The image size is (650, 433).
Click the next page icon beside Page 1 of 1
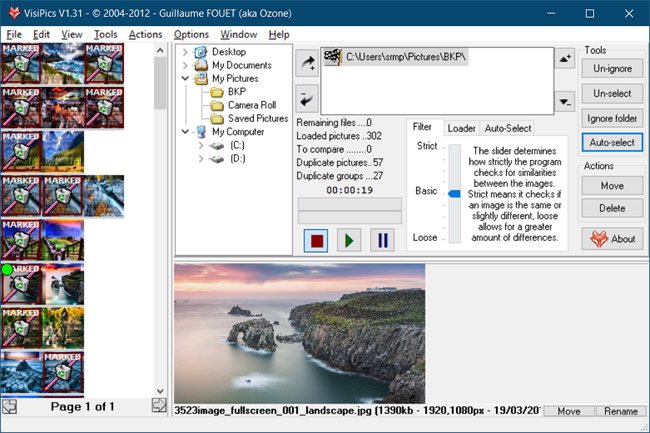pyautogui.click(x=158, y=406)
